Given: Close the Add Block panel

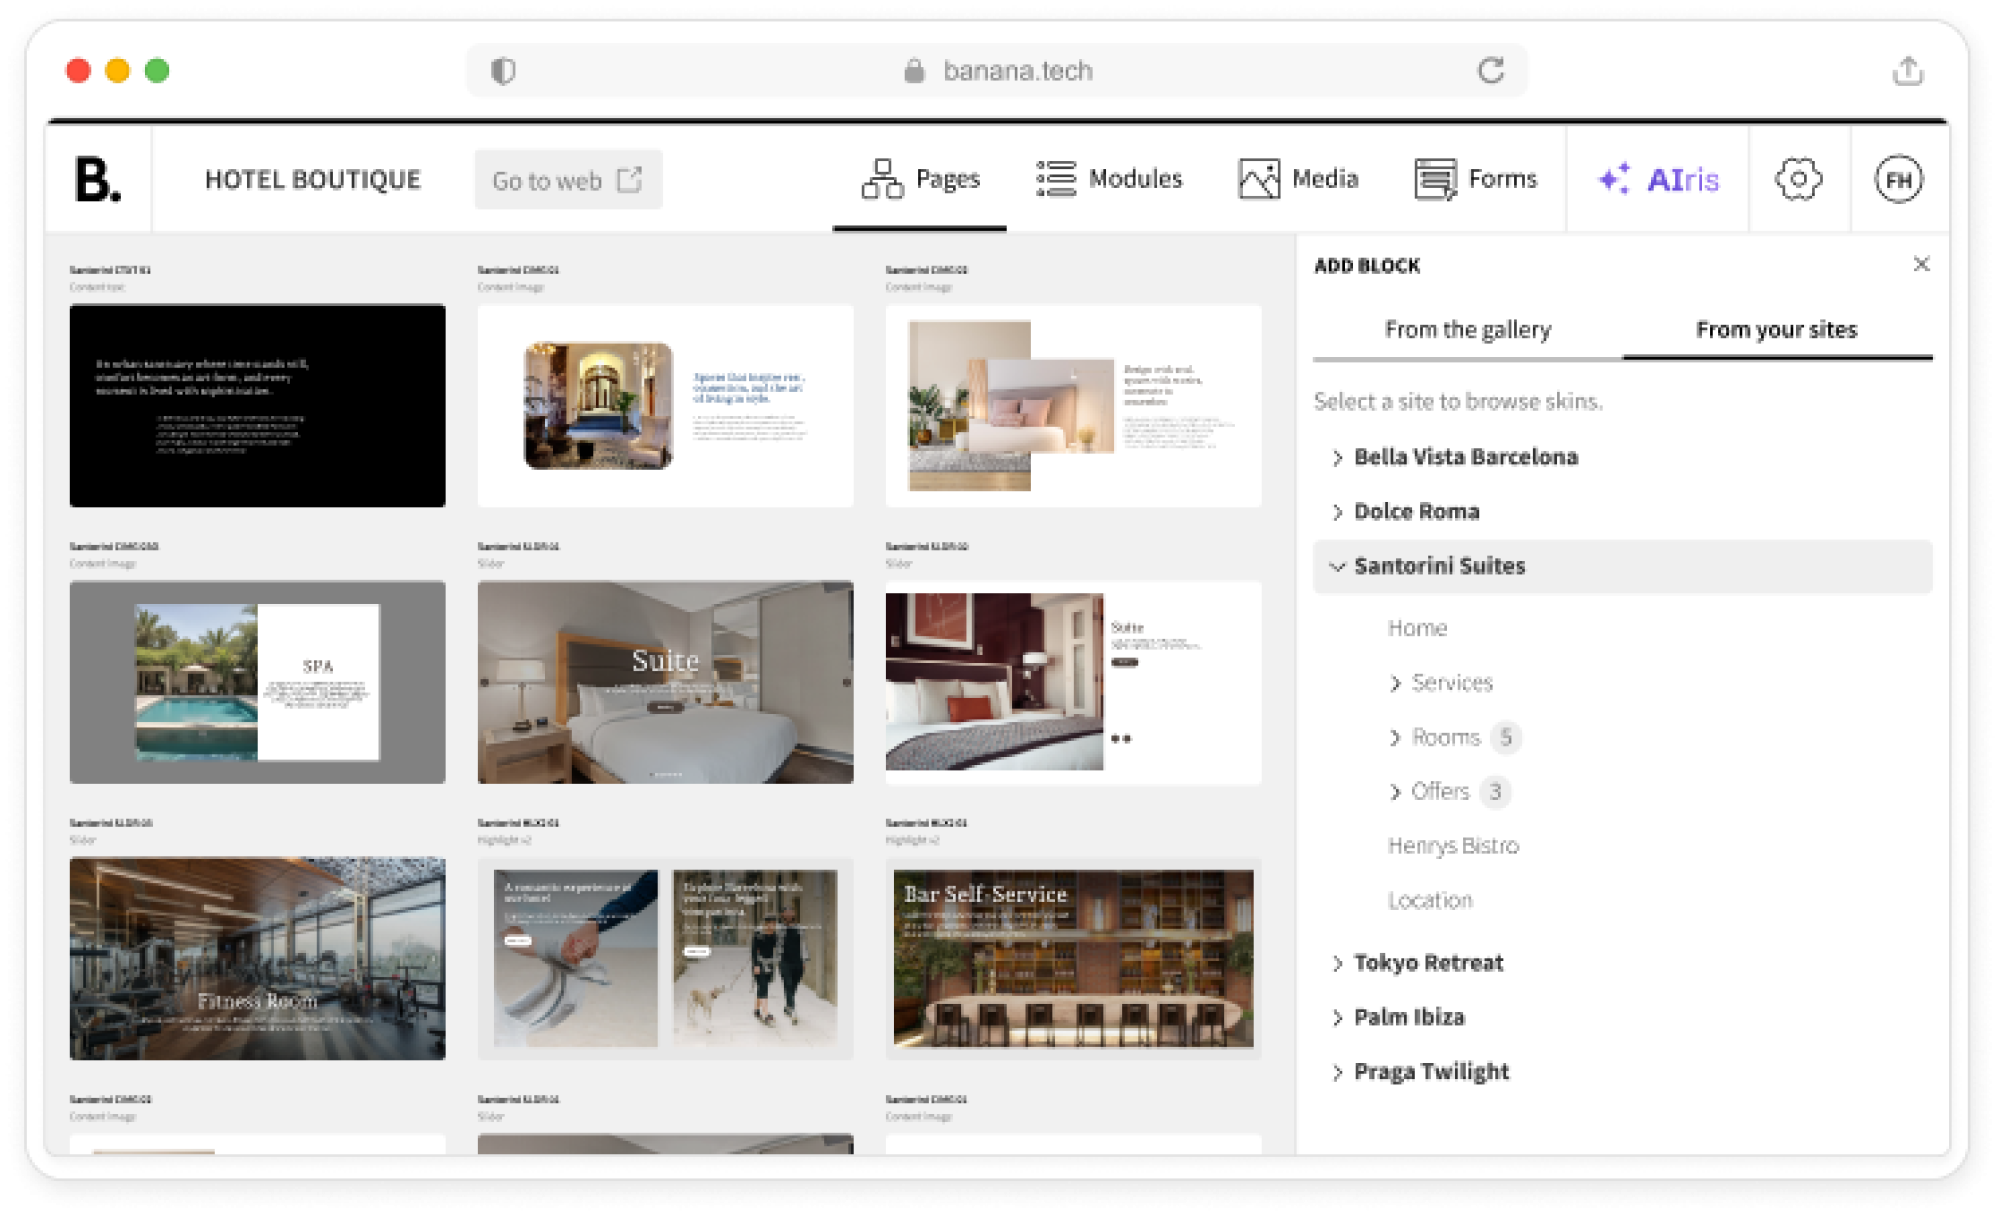Looking at the screenshot, I should 1921,264.
